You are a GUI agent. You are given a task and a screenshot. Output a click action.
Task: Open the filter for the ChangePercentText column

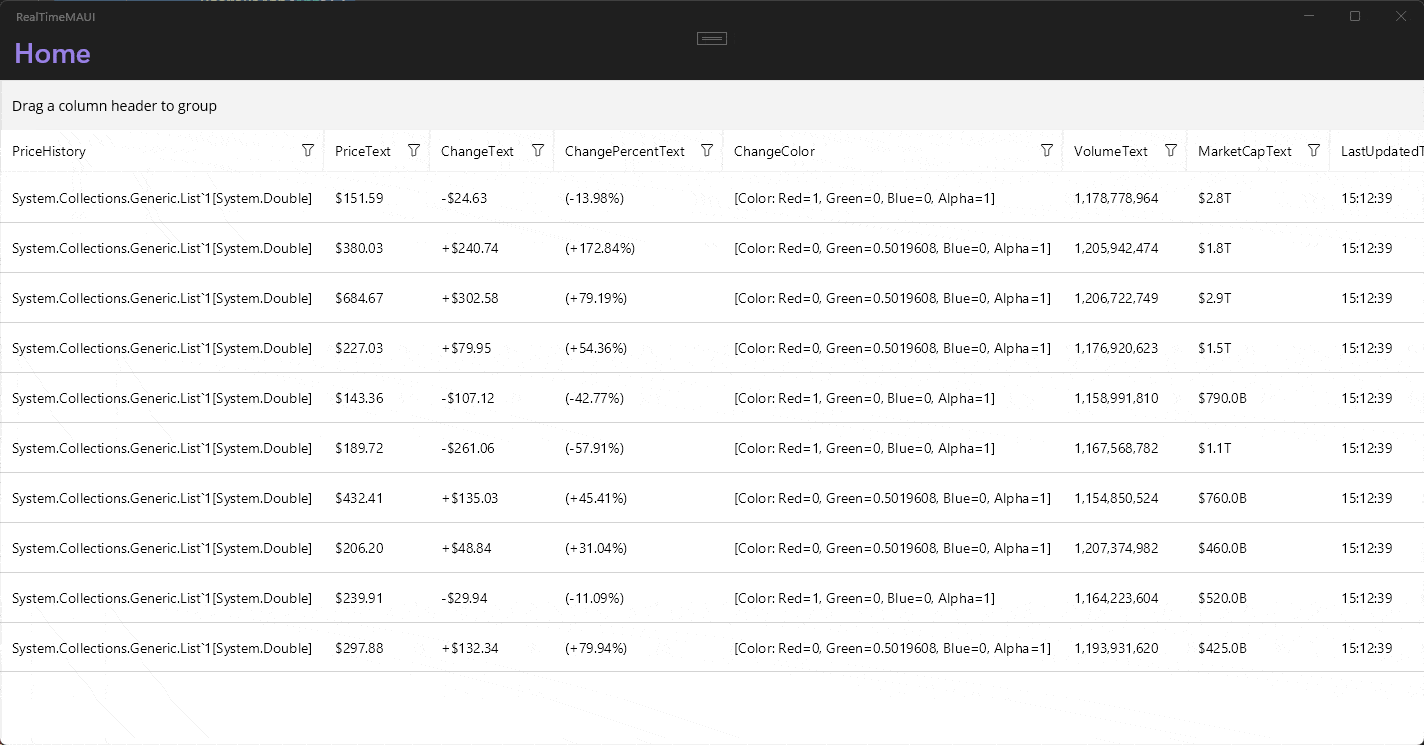(x=707, y=150)
